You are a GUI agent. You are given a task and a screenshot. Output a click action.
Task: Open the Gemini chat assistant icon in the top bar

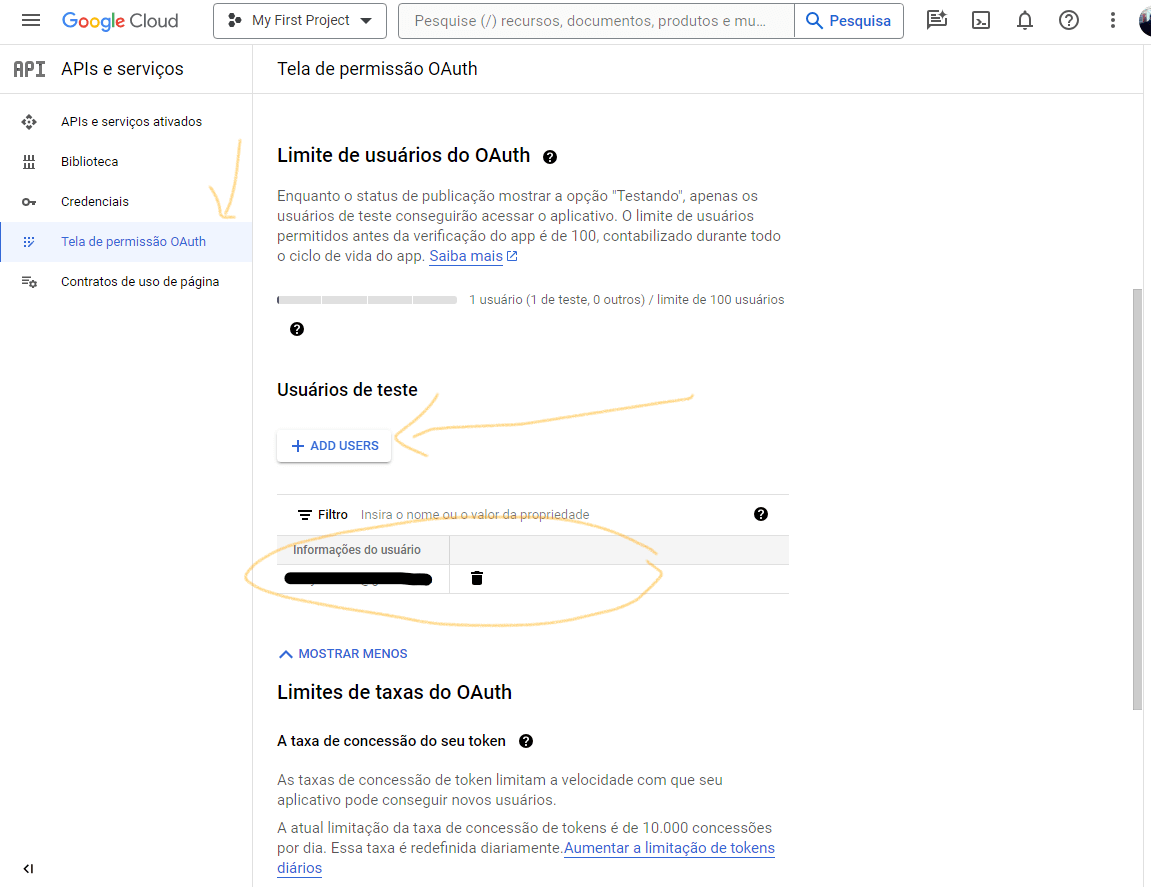(x=936, y=21)
